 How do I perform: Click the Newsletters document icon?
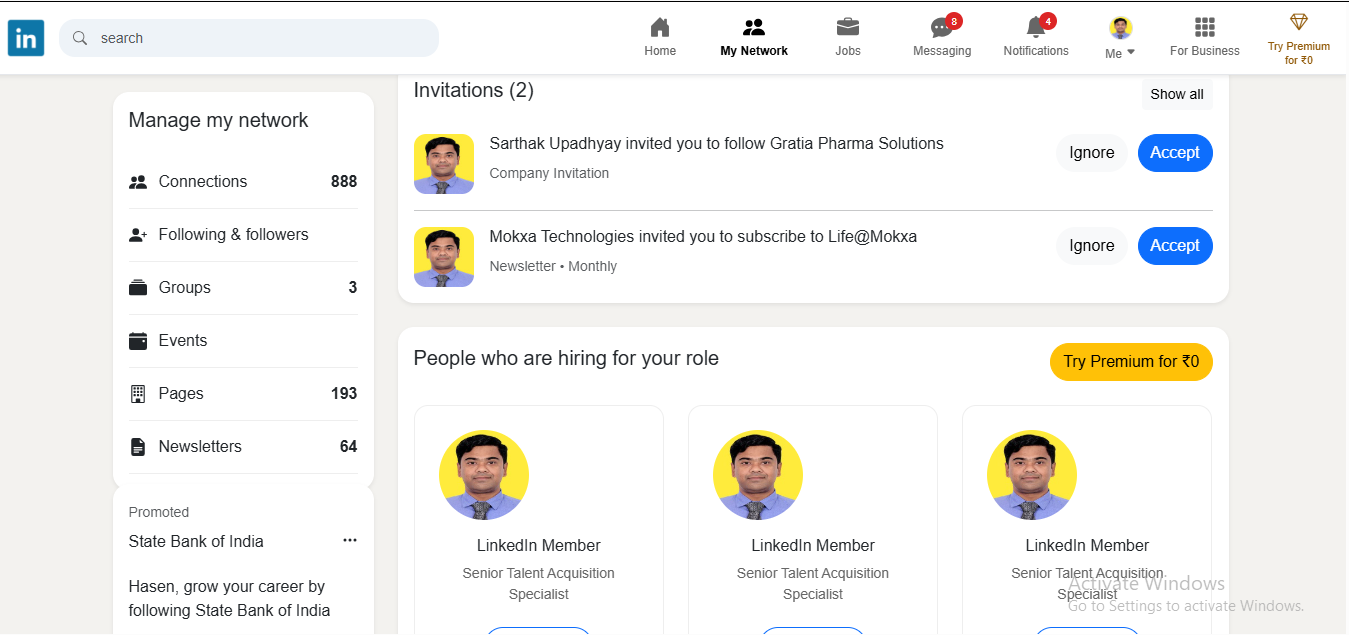(138, 447)
